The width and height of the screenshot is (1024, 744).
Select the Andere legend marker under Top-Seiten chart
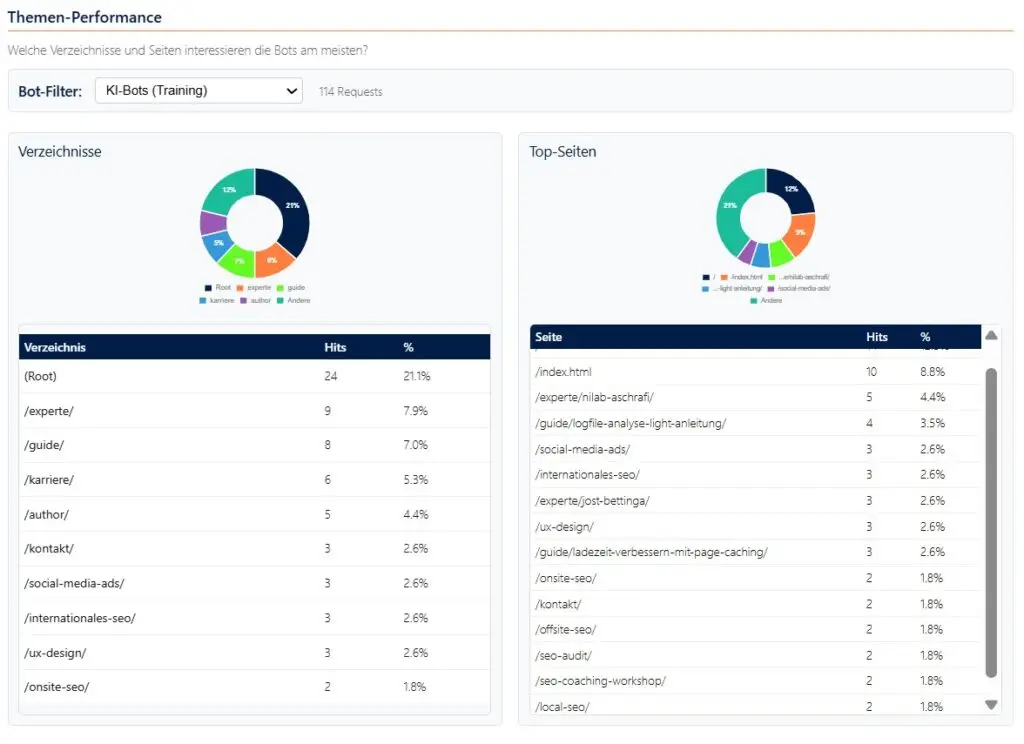click(x=753, y=299)
